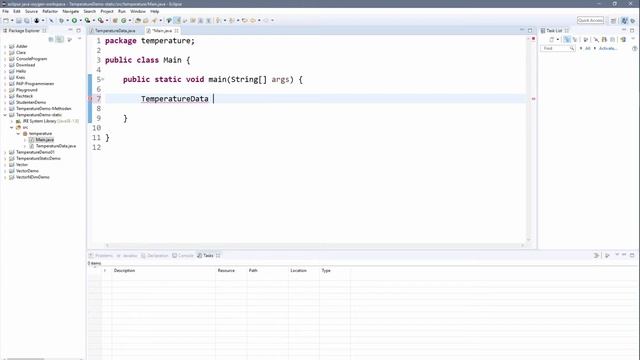
Task: Click Collapse All in Package Explorer
Action: click(51, 39)
